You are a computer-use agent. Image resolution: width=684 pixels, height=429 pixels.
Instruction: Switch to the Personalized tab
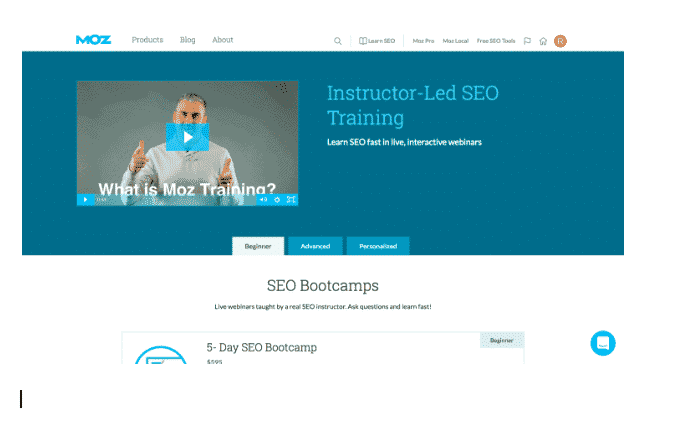(x=378, y=246)
